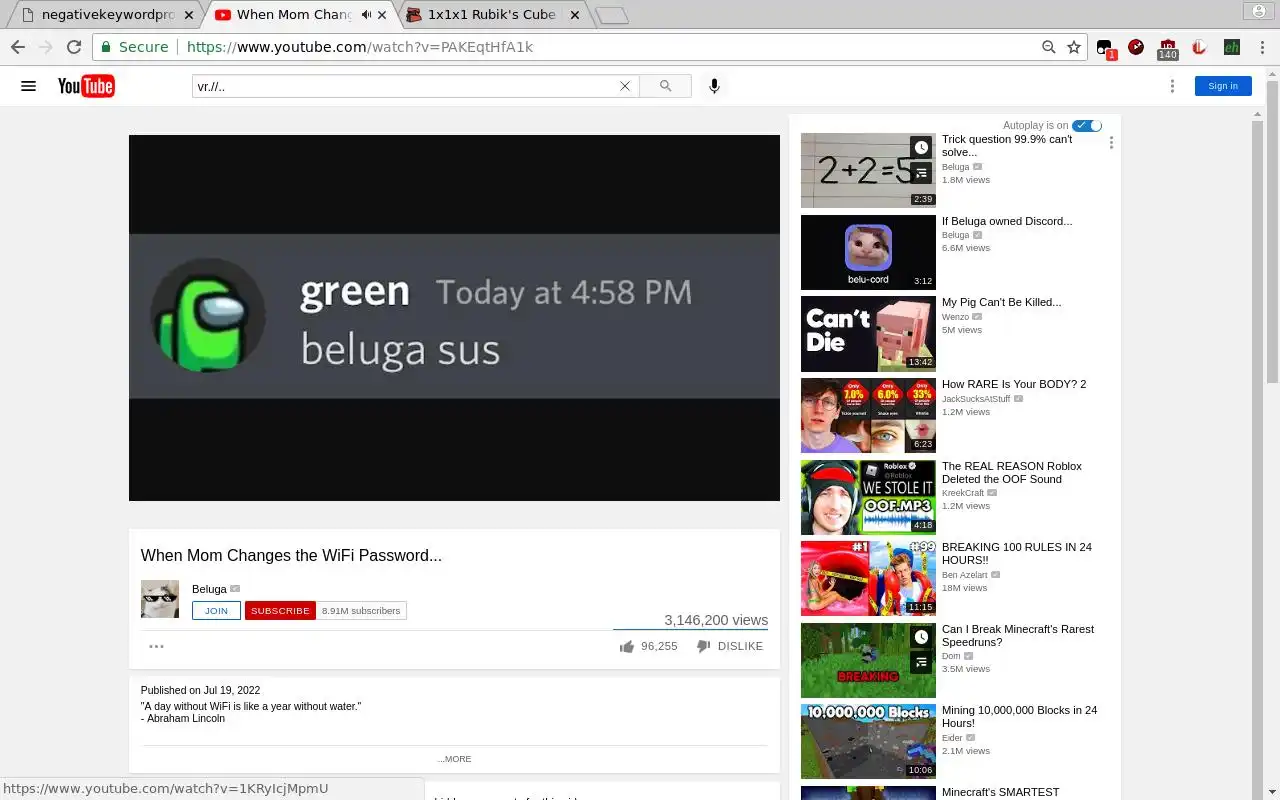Add "Trick question" video to Watch later

pyautogui.click(x=921, y=147)
